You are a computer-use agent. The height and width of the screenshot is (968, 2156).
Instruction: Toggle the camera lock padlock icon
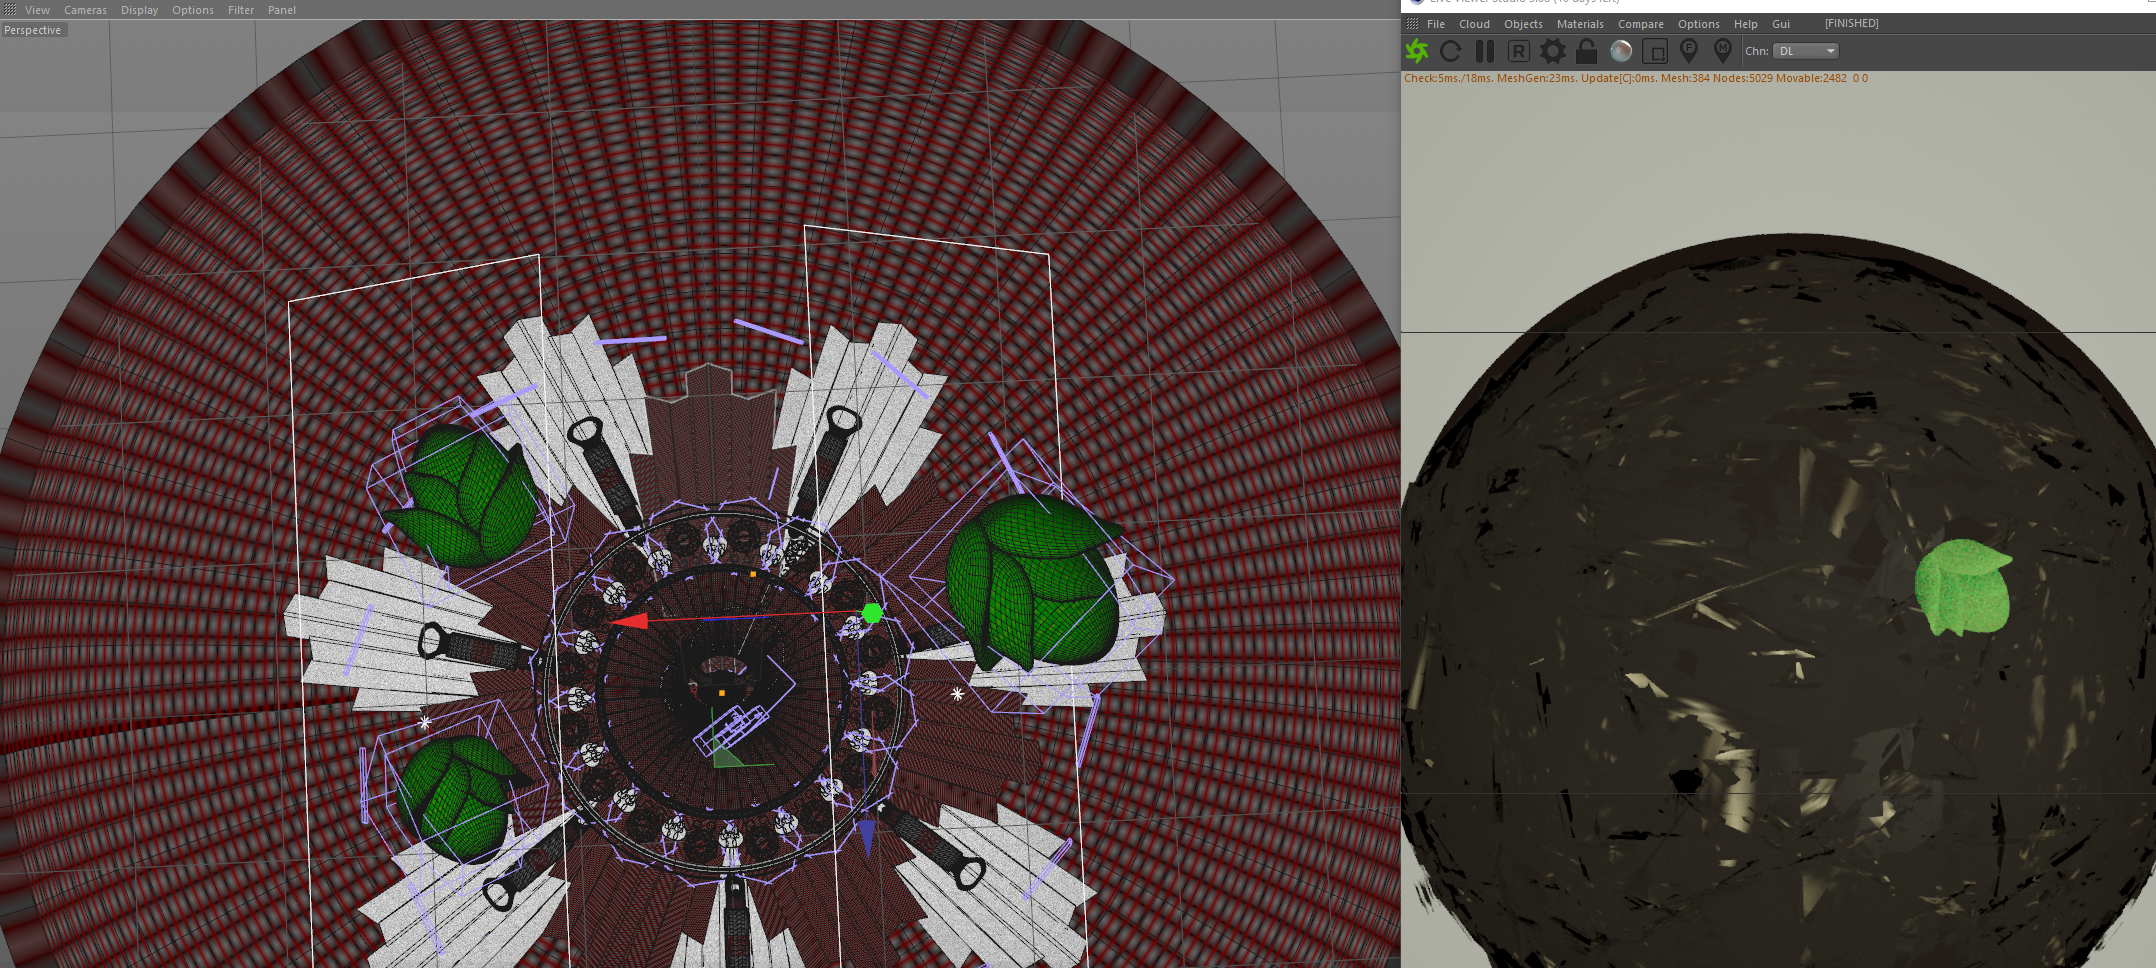coord(1587,51)
